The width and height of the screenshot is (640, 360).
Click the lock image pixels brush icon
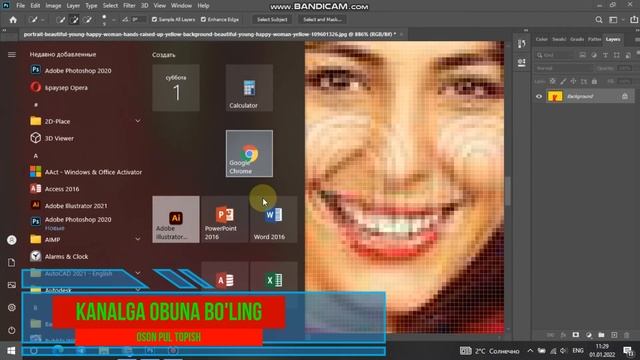pos(563,82)
